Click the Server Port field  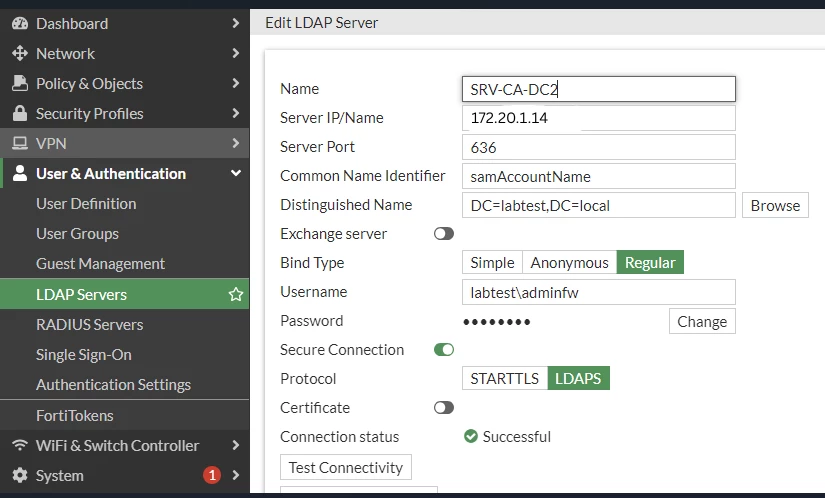599,147
